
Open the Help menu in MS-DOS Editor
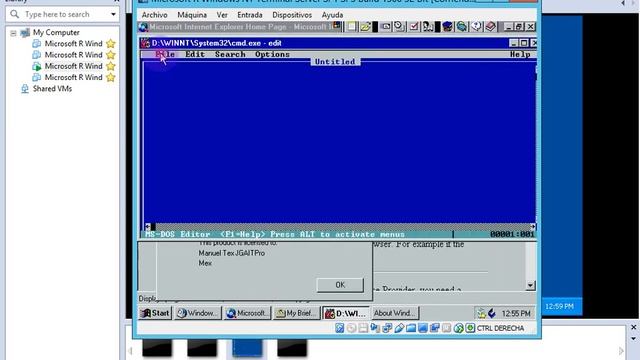point(520,54)
